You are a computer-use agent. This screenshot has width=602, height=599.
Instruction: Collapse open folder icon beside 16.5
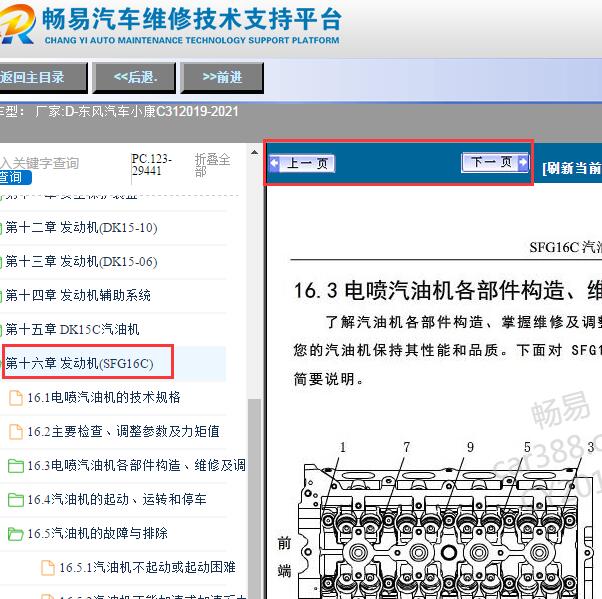click(x=16, y=533)
